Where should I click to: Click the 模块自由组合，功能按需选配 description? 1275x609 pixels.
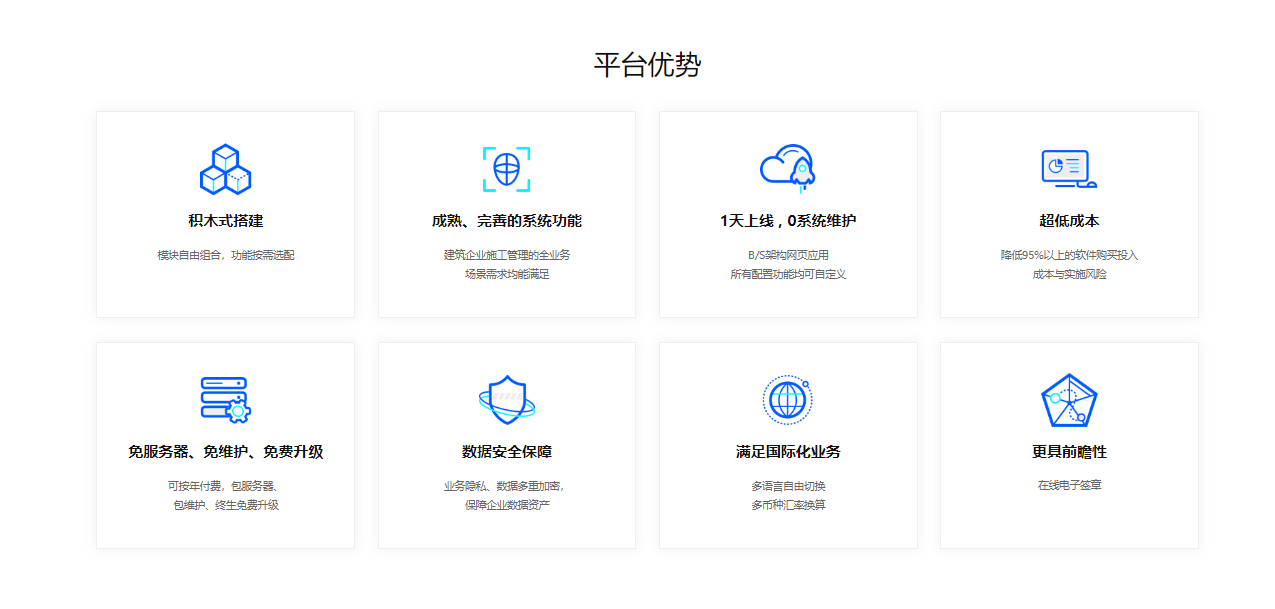(x=225, y=255)
